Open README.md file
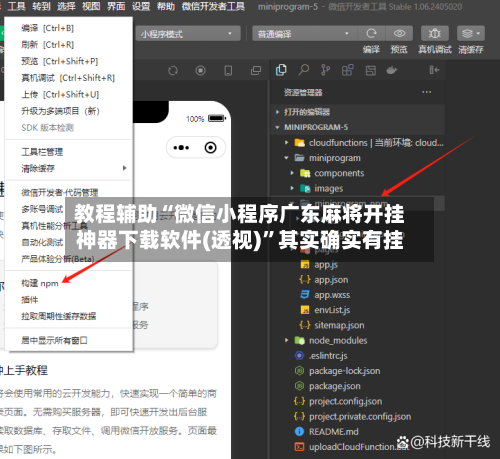The image size is (500, 459). point(333,432)
